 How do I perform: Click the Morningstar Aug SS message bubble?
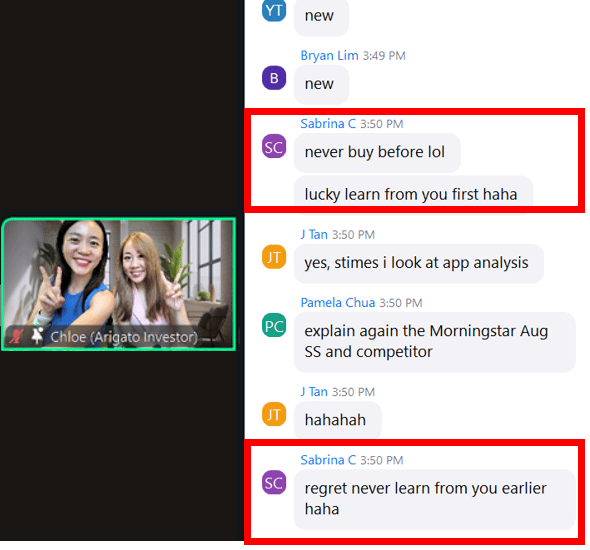[x=435, y=342]
